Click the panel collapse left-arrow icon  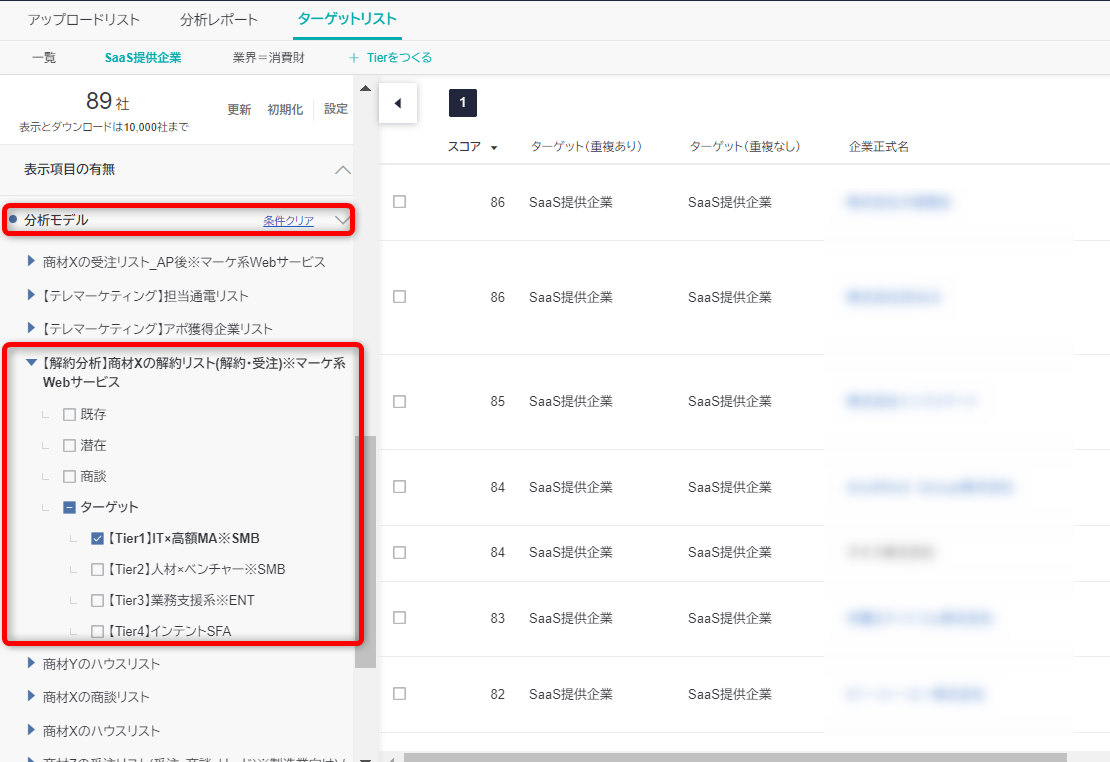pos(397,103)
